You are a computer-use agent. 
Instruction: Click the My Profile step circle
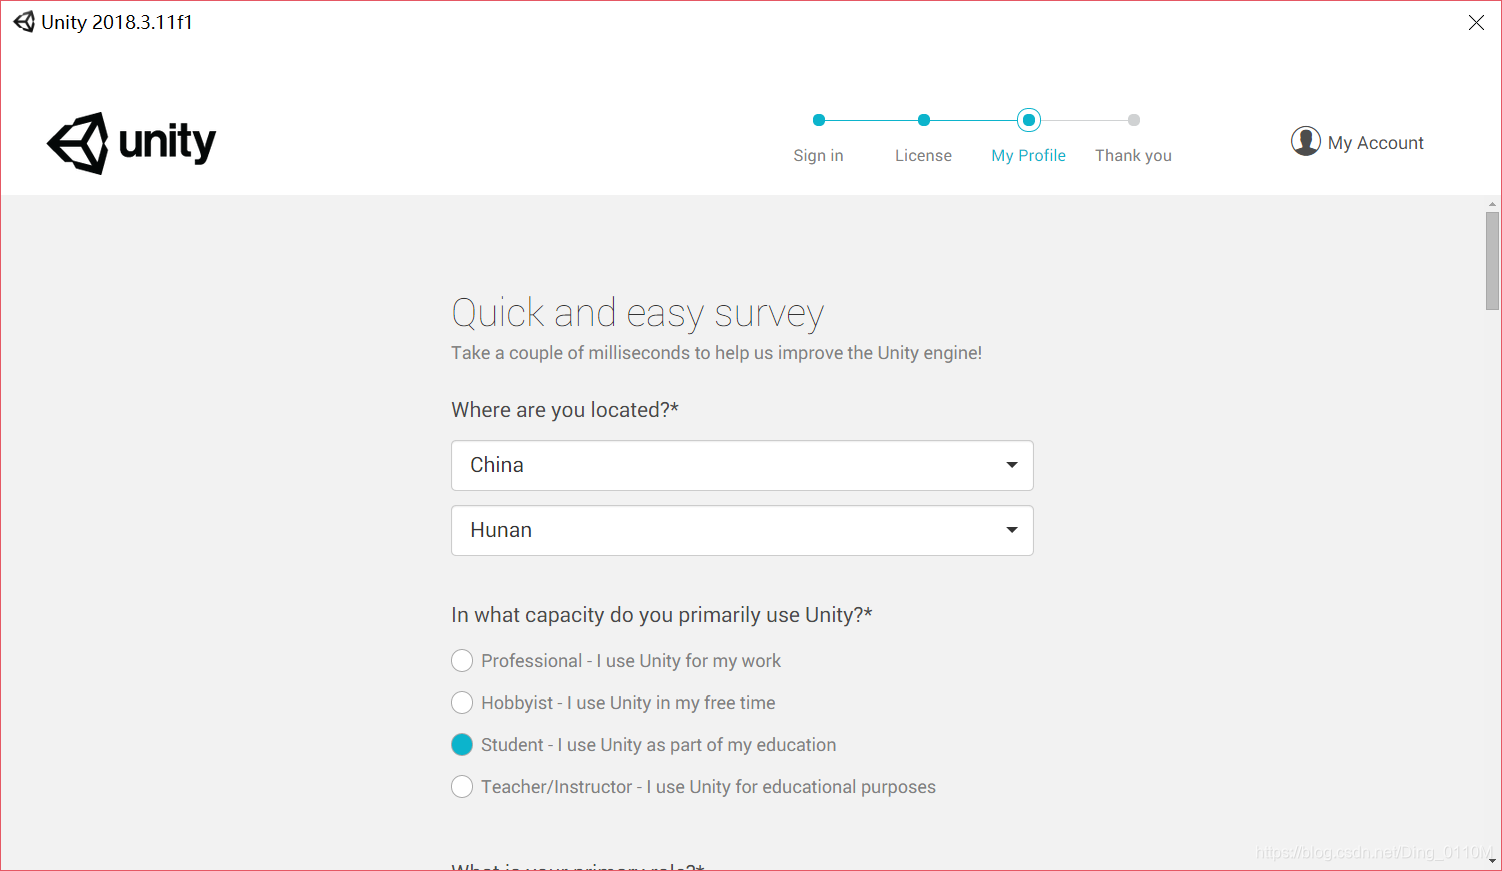(x=1029, y=120)
